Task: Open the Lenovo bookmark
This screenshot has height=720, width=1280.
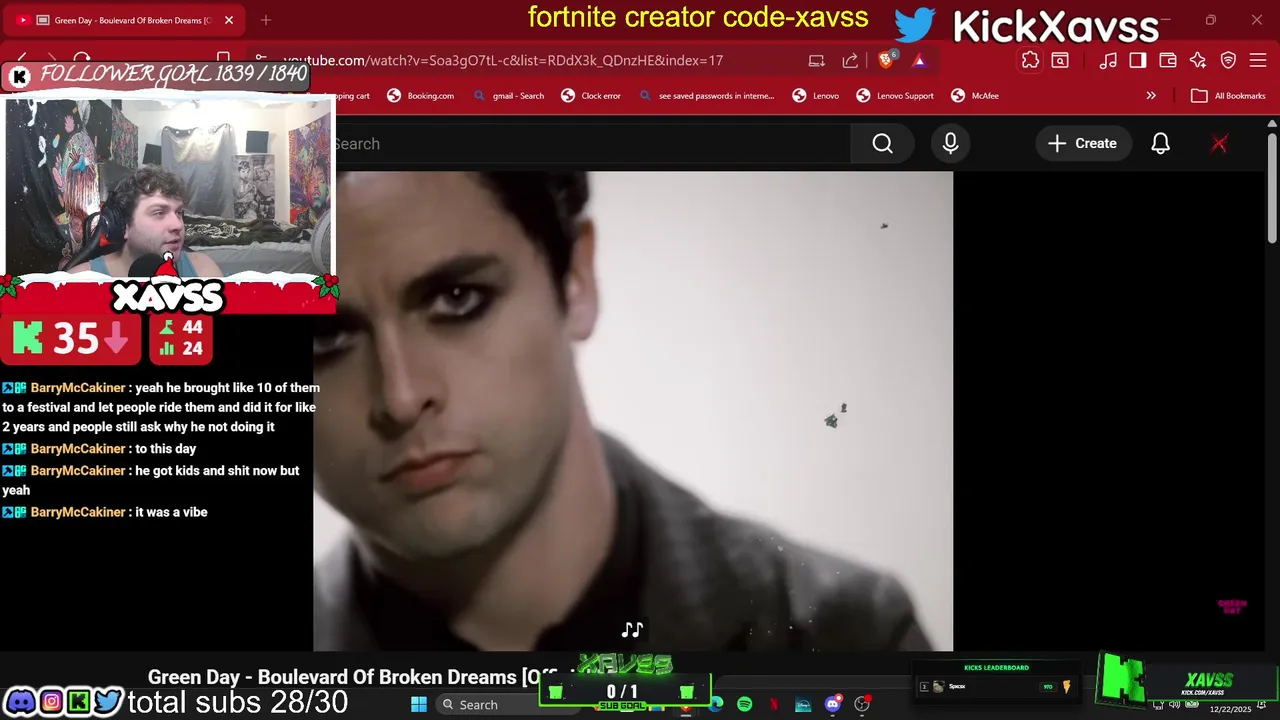Action: pos(815,96)
